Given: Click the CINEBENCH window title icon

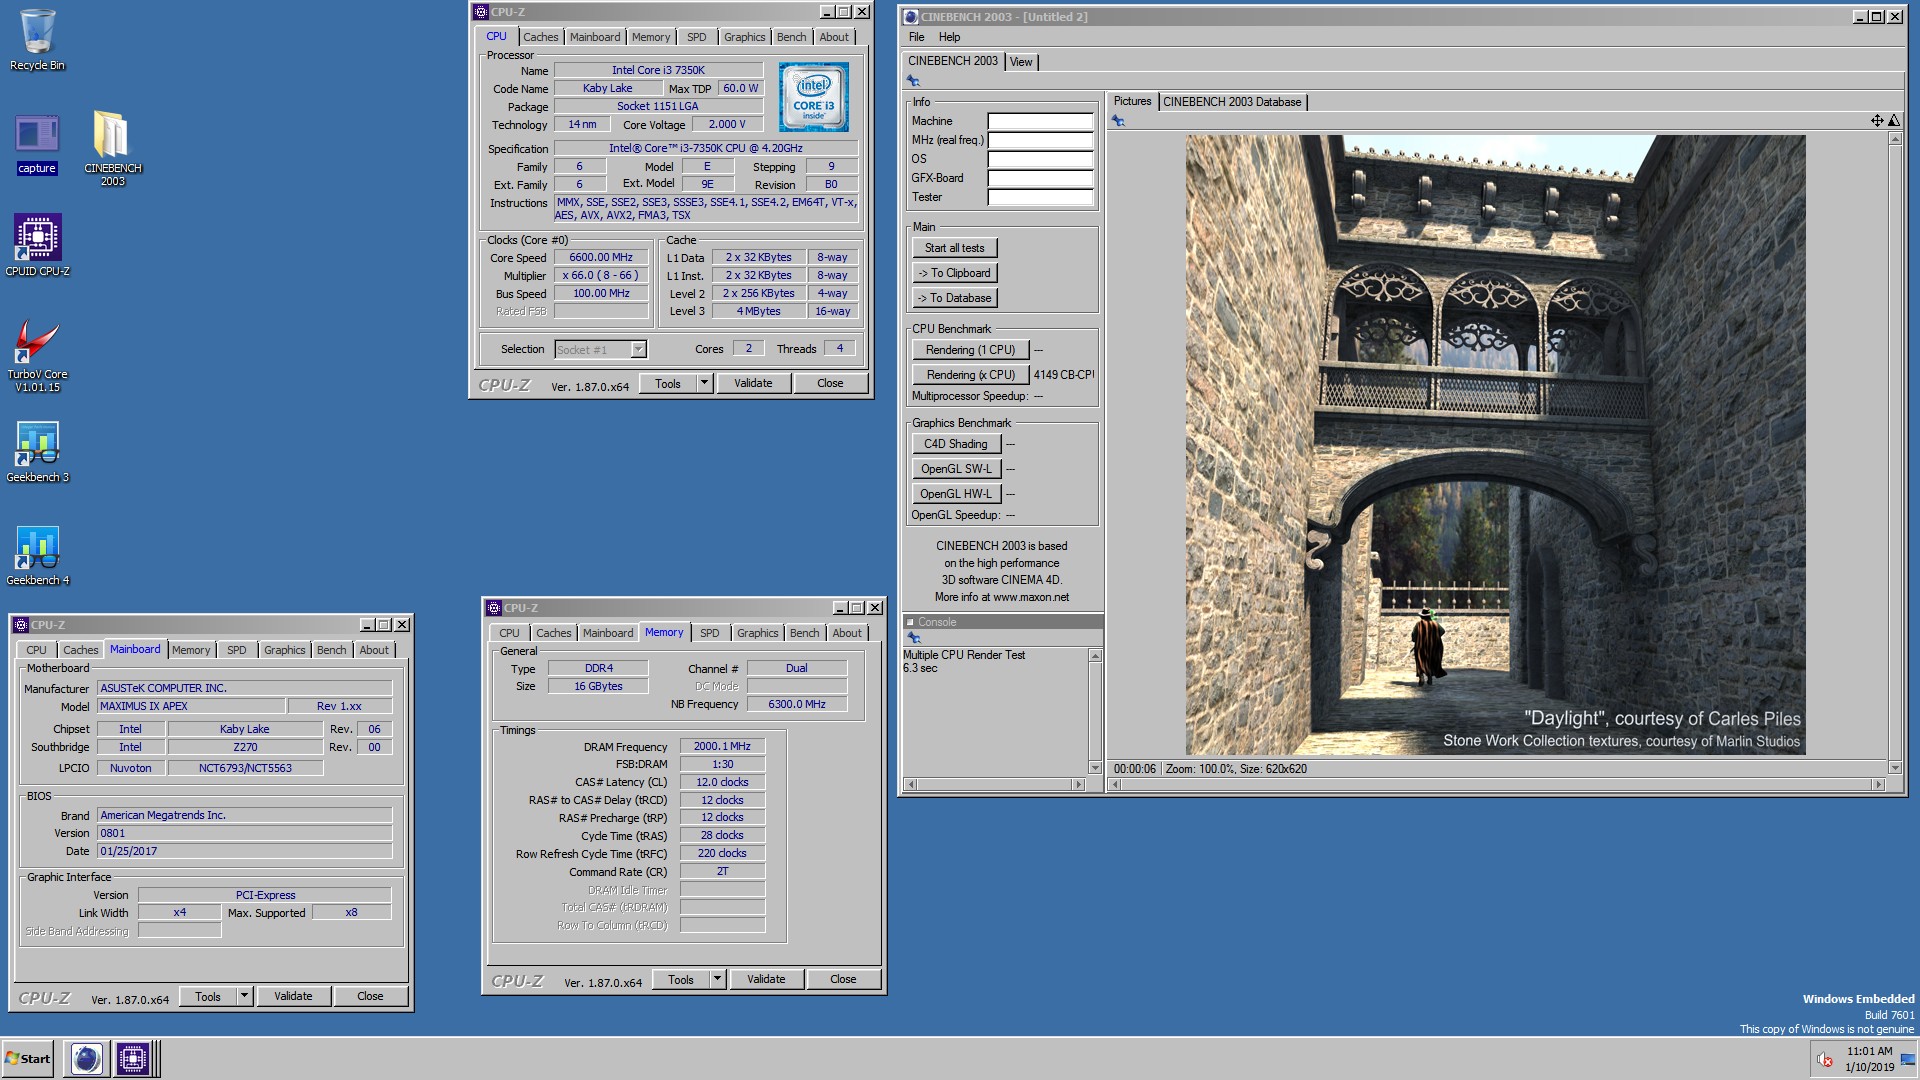Looking at the screenshot, I should pos(911,17).
